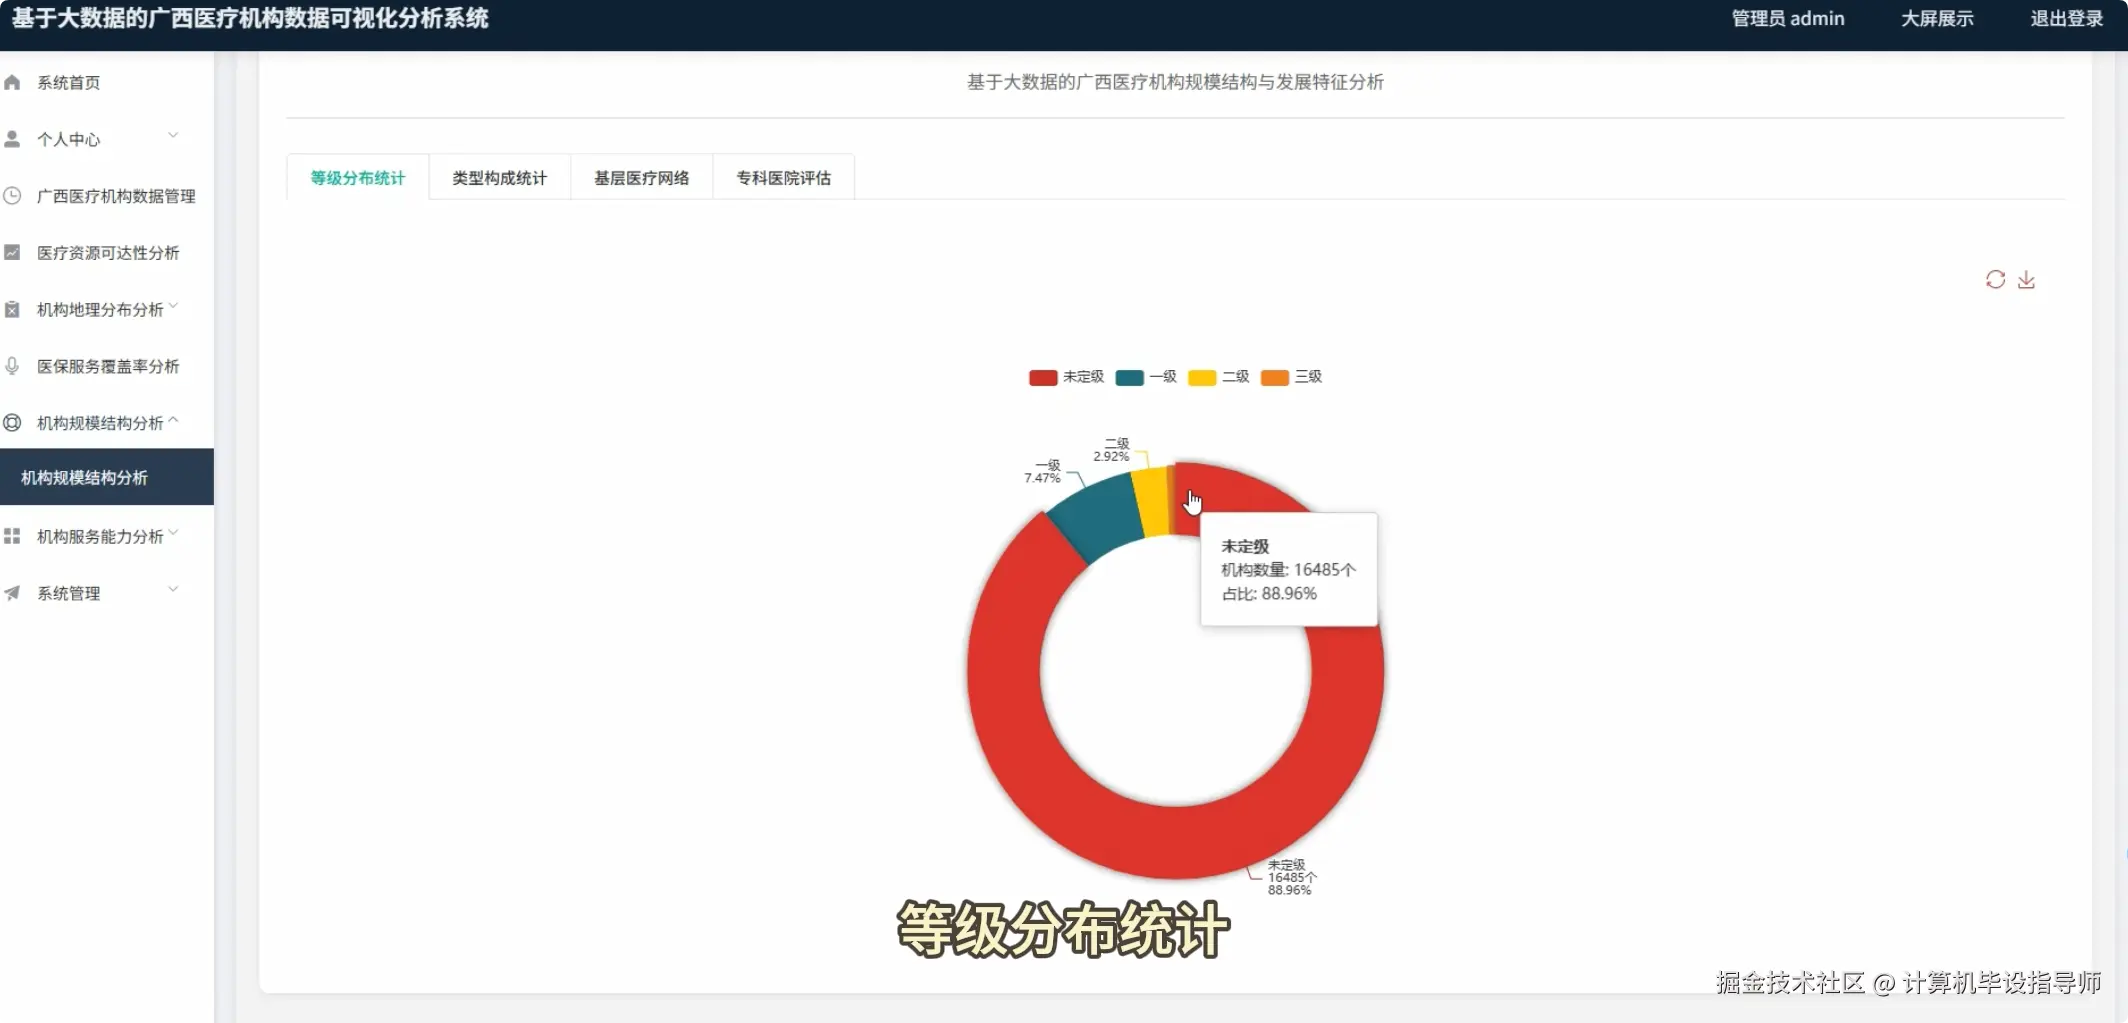
Task: Click 退出登录 to log out
Action: (x=2066, y=19)
